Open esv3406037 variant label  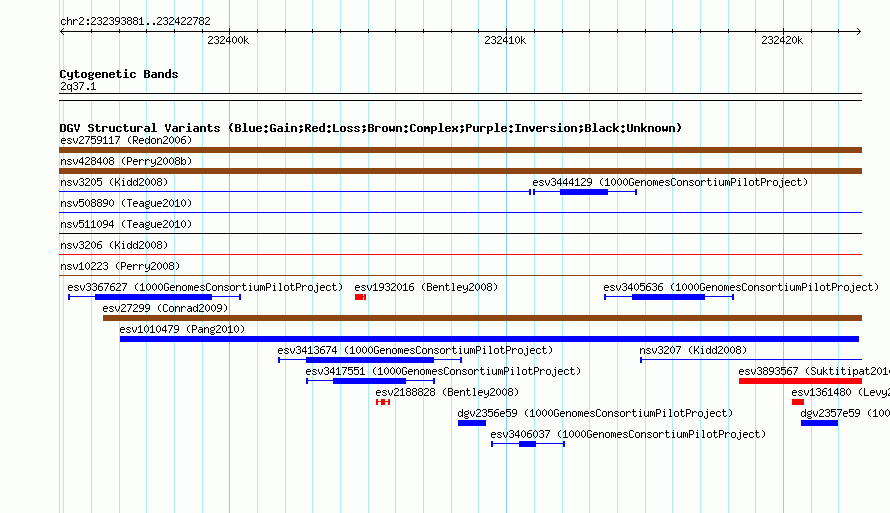628,434
